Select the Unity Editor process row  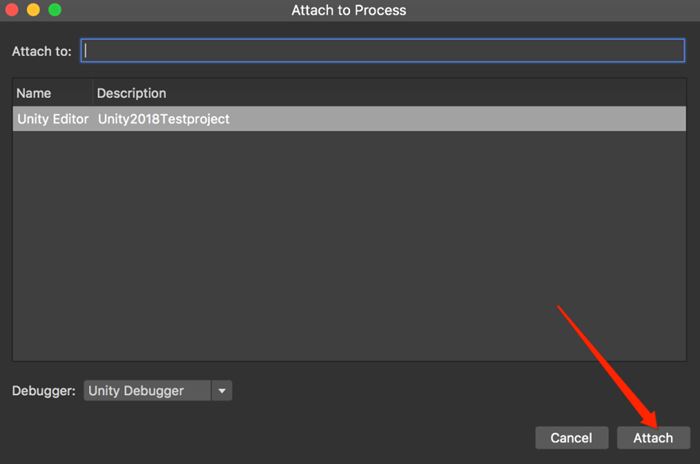point(54,119)
